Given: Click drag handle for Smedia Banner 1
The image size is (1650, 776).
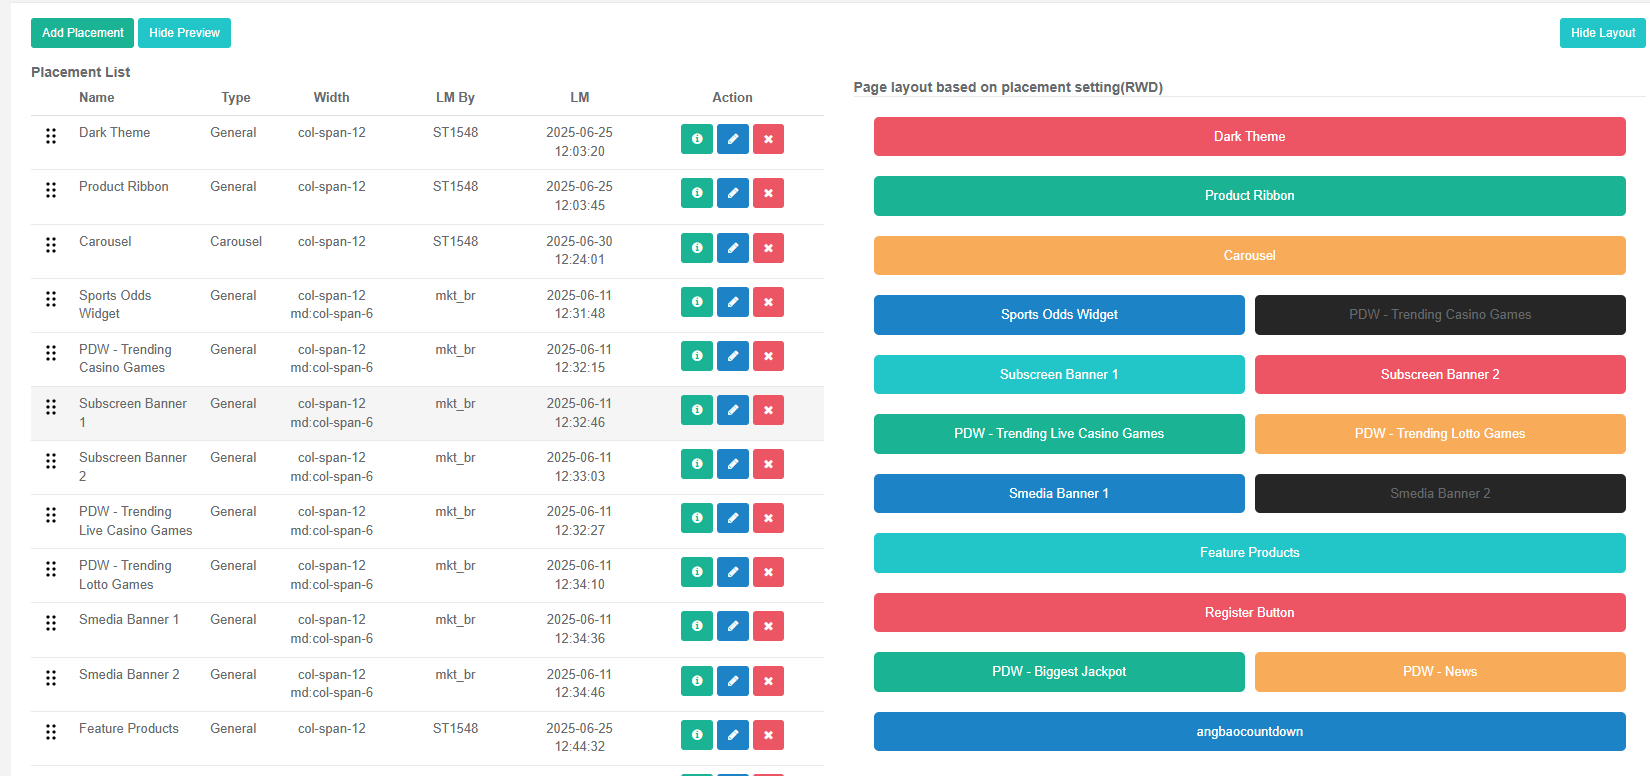Looking at the screenshot, I should (x=51, y=623).
